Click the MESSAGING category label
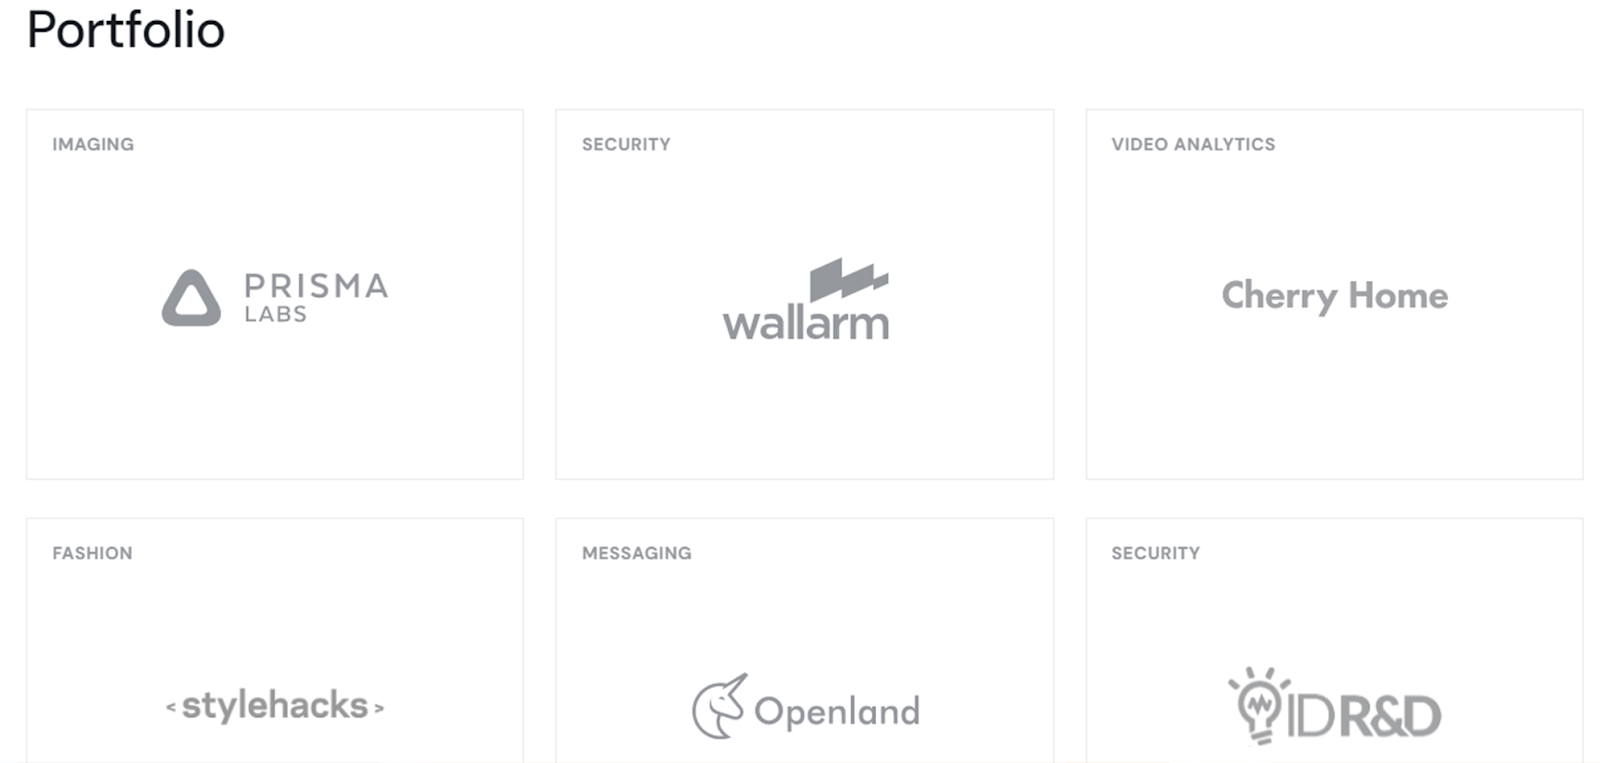The height and width of the screenshot is (763, 1600). tap(636, 553)
